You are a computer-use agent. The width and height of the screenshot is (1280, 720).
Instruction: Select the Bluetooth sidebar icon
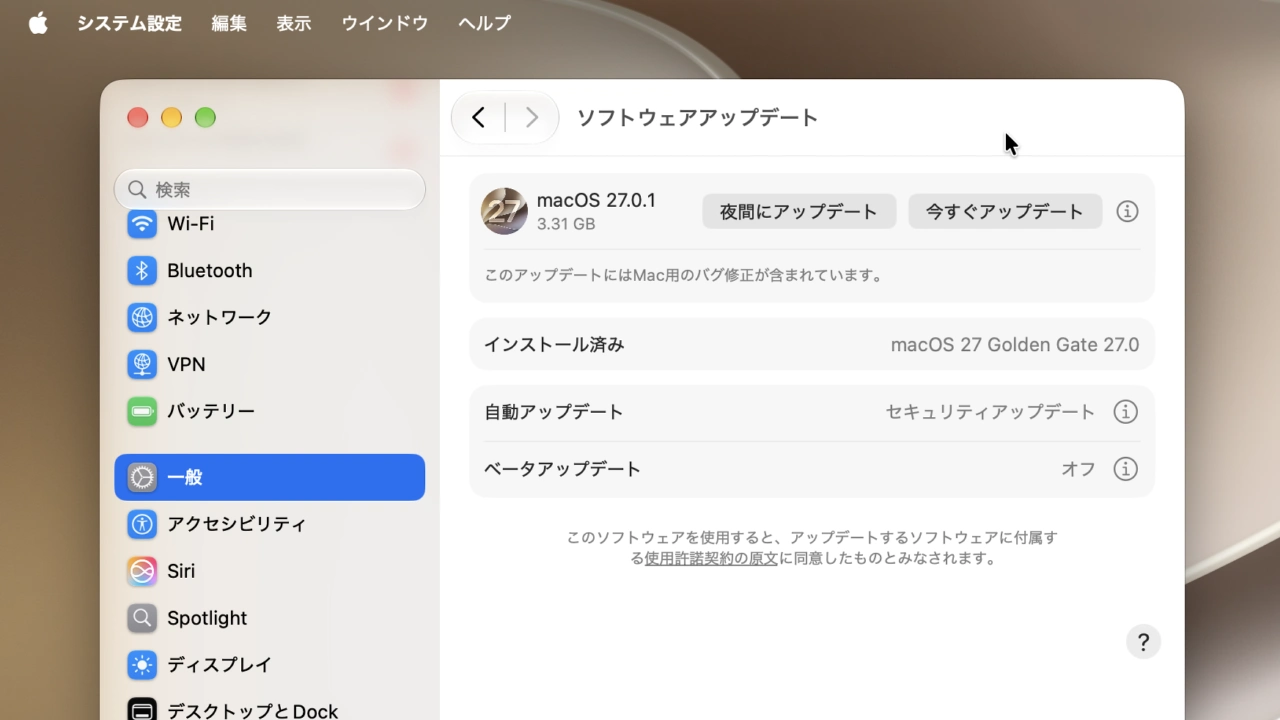coord(142,270)
